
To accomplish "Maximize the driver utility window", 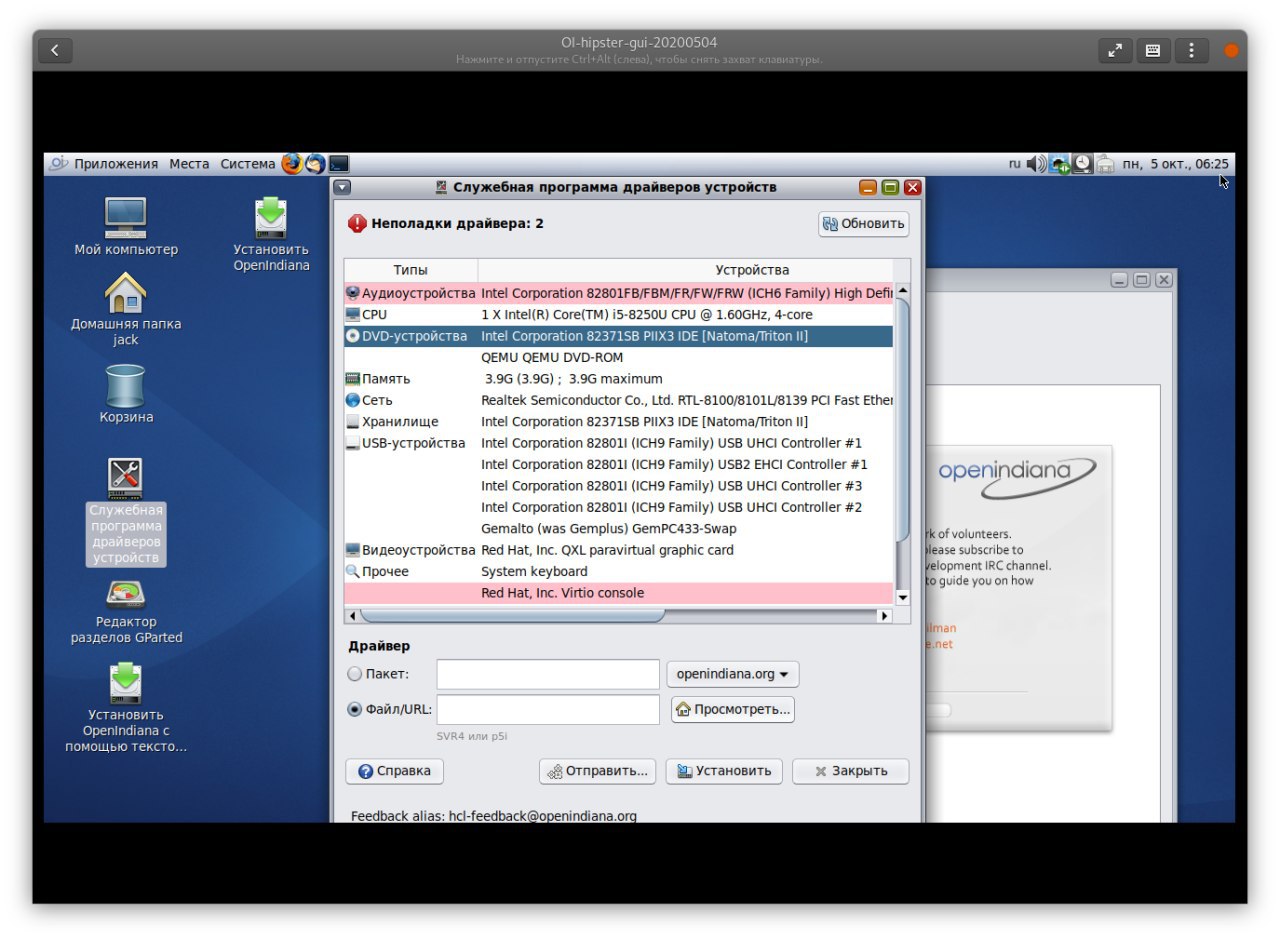I will click(x=890, y=187).
